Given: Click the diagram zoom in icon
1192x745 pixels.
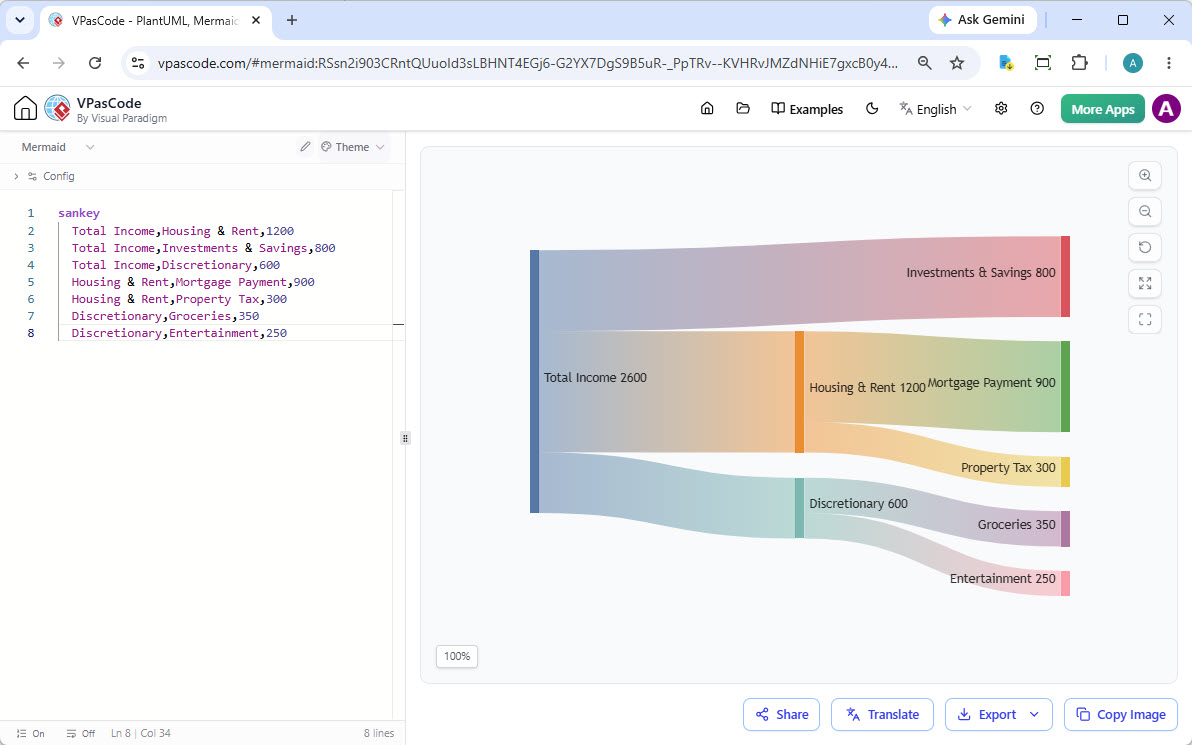Looking at the screenshot, I should 1145,176.
